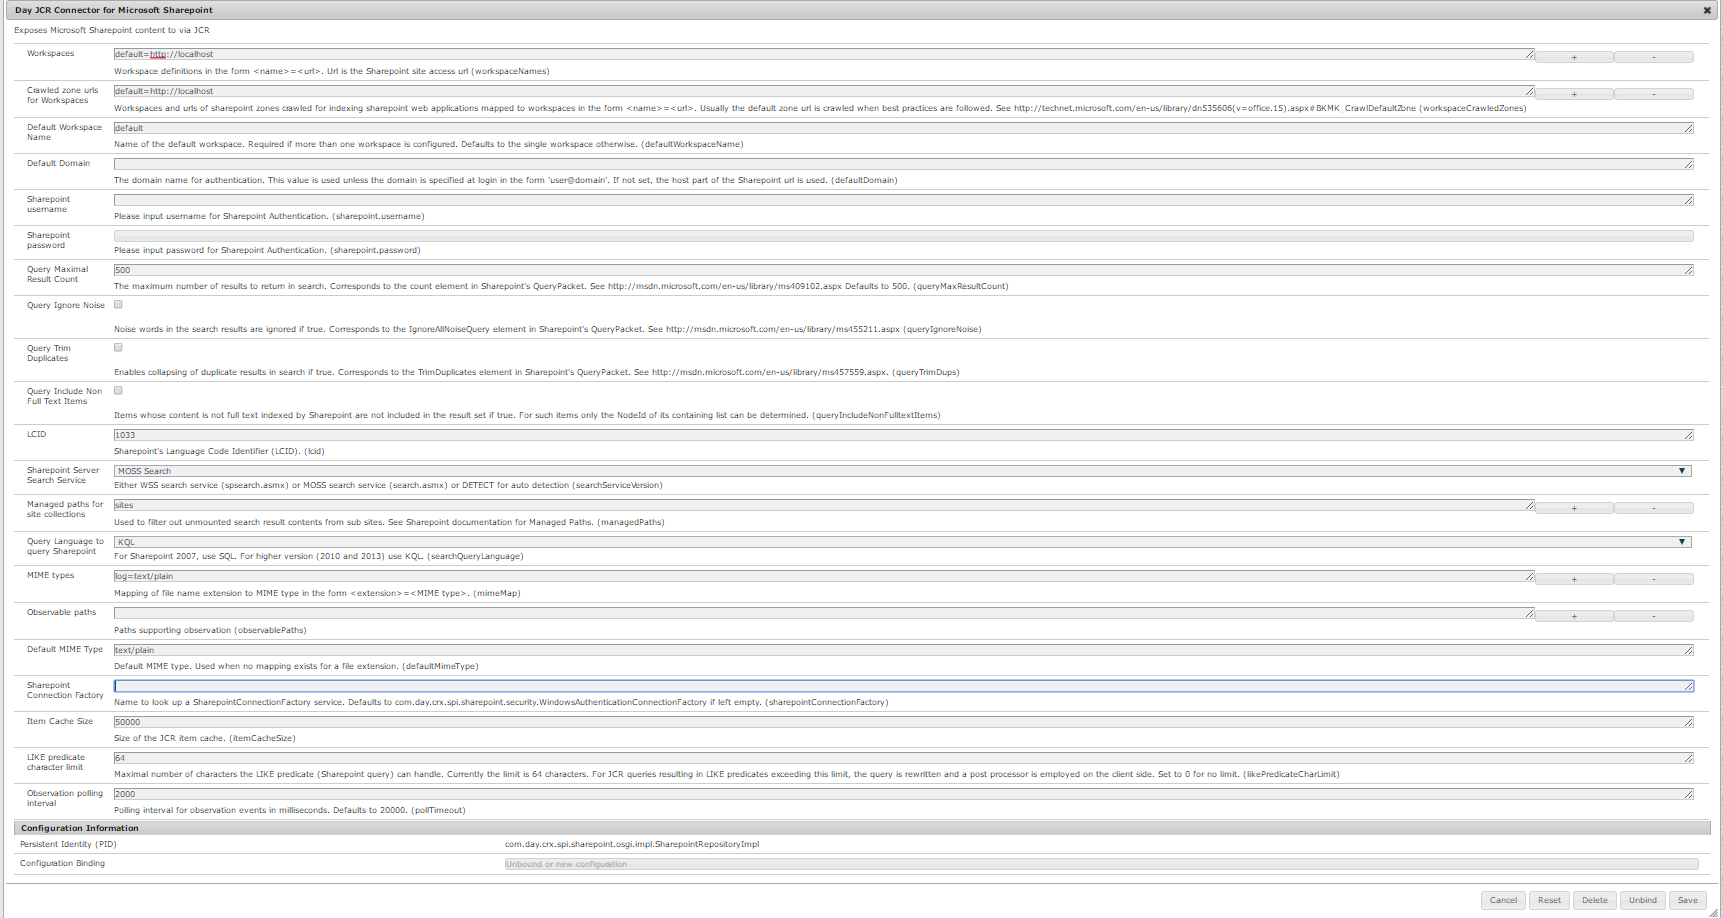This screenshot has width=1723, height=918.
Task: Edit the Default MIME Type field
Action: (x=904, y=650)
